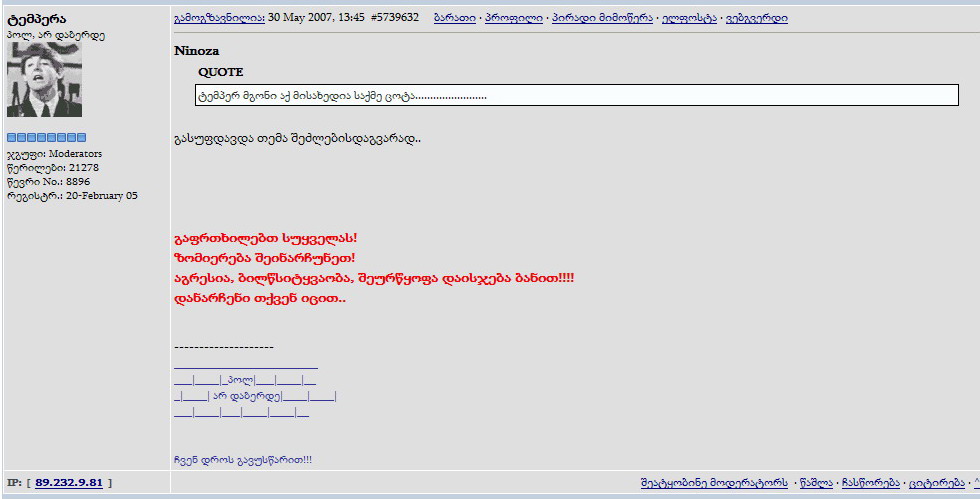Click the red line დანარჩენი თქვენ იცით..

click(260, 298)
